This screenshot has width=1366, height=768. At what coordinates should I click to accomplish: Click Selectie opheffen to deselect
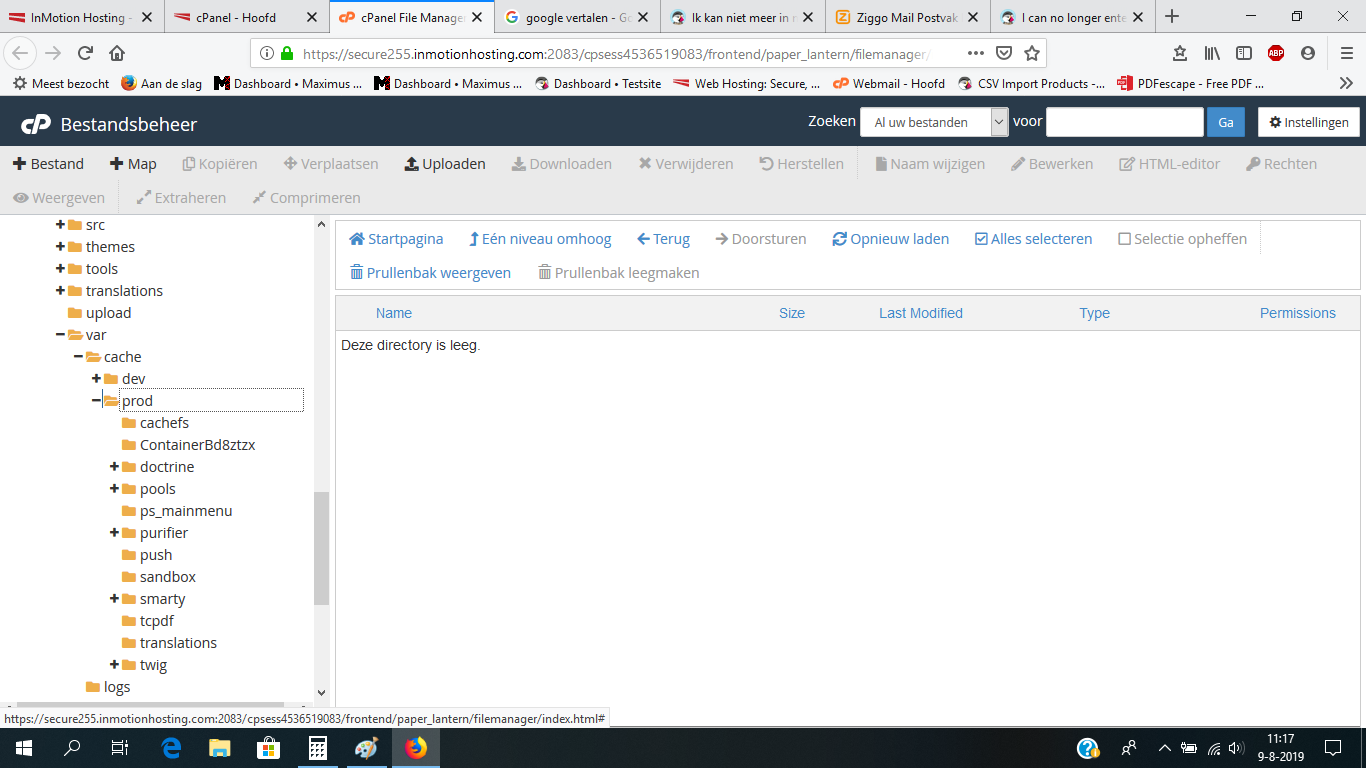(x=1183, y=239)
